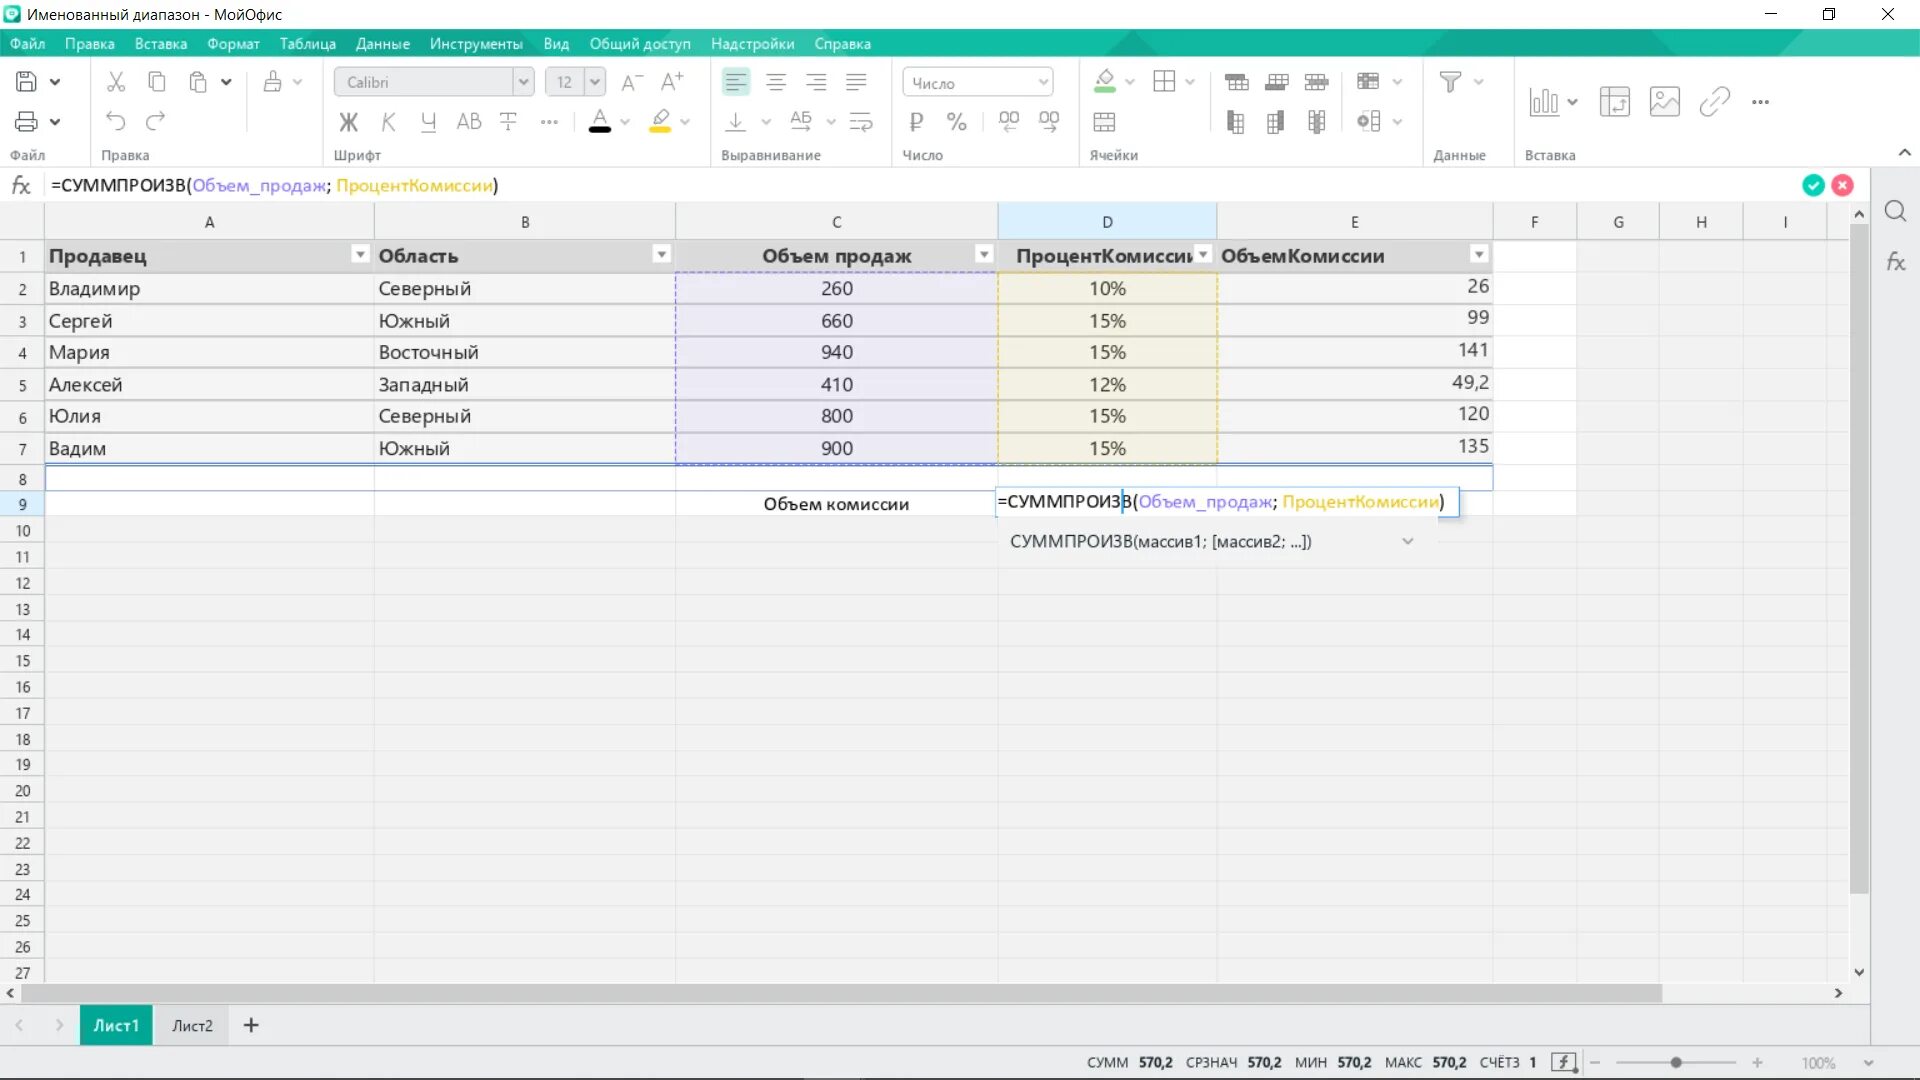The height and width of the screenshot is (1080, 1920).
Task: Click the percent format icon
Action: coord(956,122)
